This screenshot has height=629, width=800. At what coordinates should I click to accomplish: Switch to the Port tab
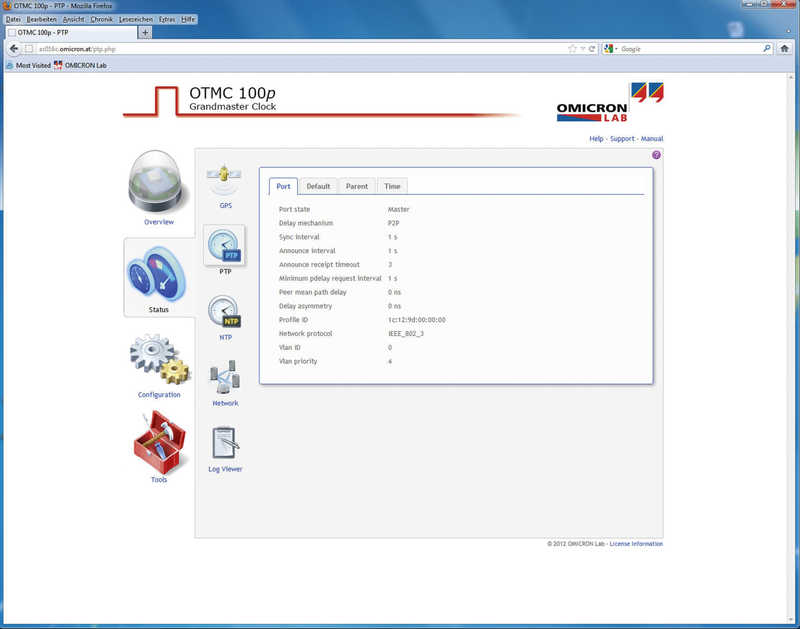click(x=283, y=186)
